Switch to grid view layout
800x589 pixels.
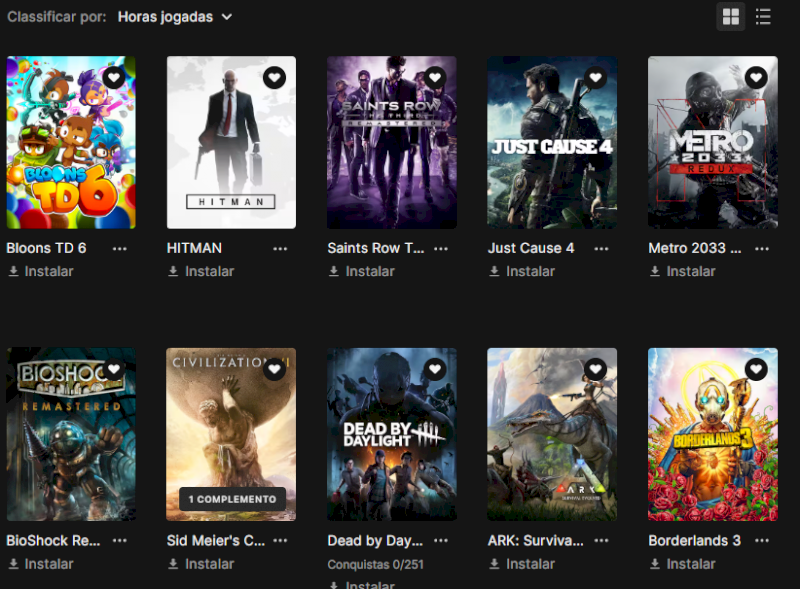731,17
